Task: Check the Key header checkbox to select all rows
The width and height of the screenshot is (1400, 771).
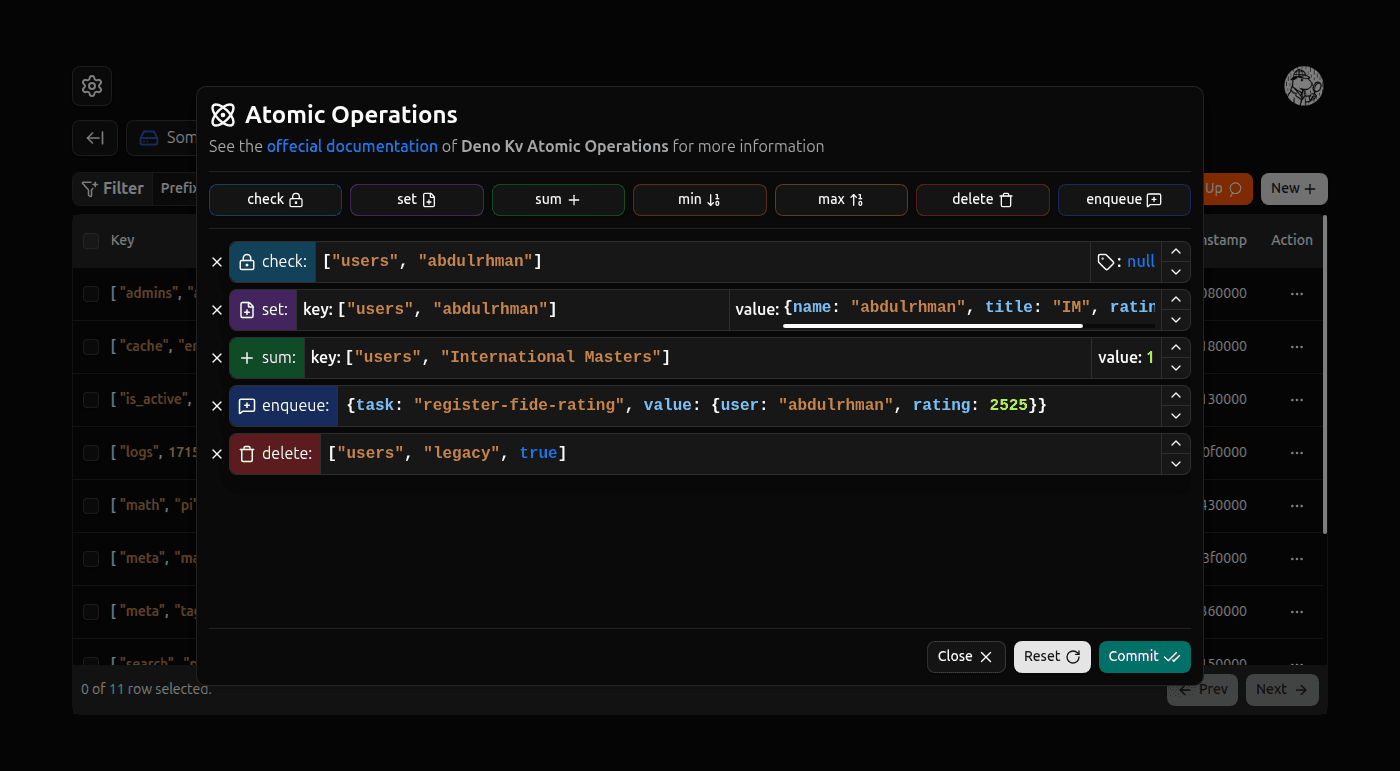Action: pos(89,239)
